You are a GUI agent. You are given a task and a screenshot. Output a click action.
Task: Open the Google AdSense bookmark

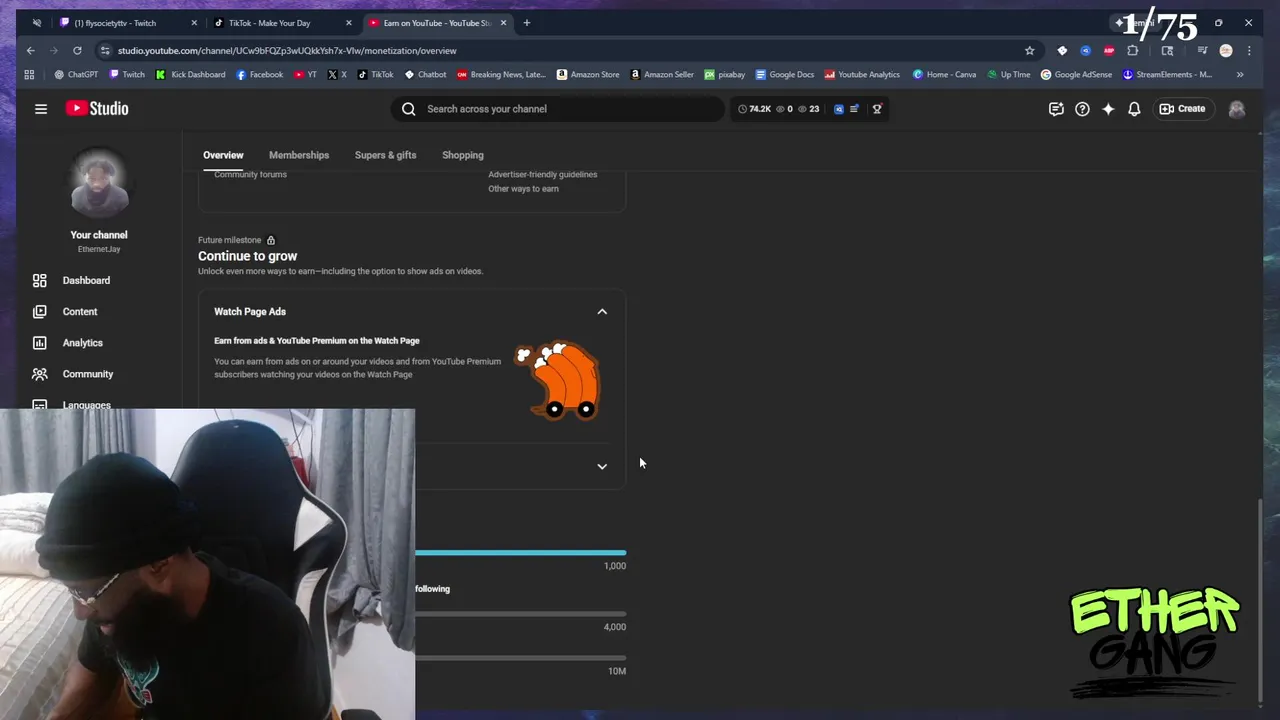1076,74
